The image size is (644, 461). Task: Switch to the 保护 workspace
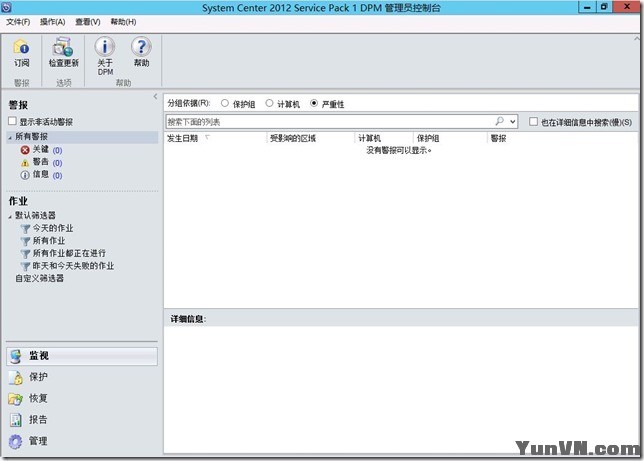click(82, 377)
